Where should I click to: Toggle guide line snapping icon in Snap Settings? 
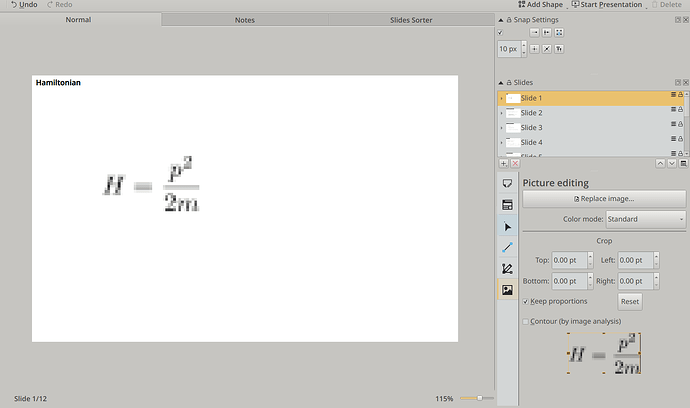[x=559, y=49]
